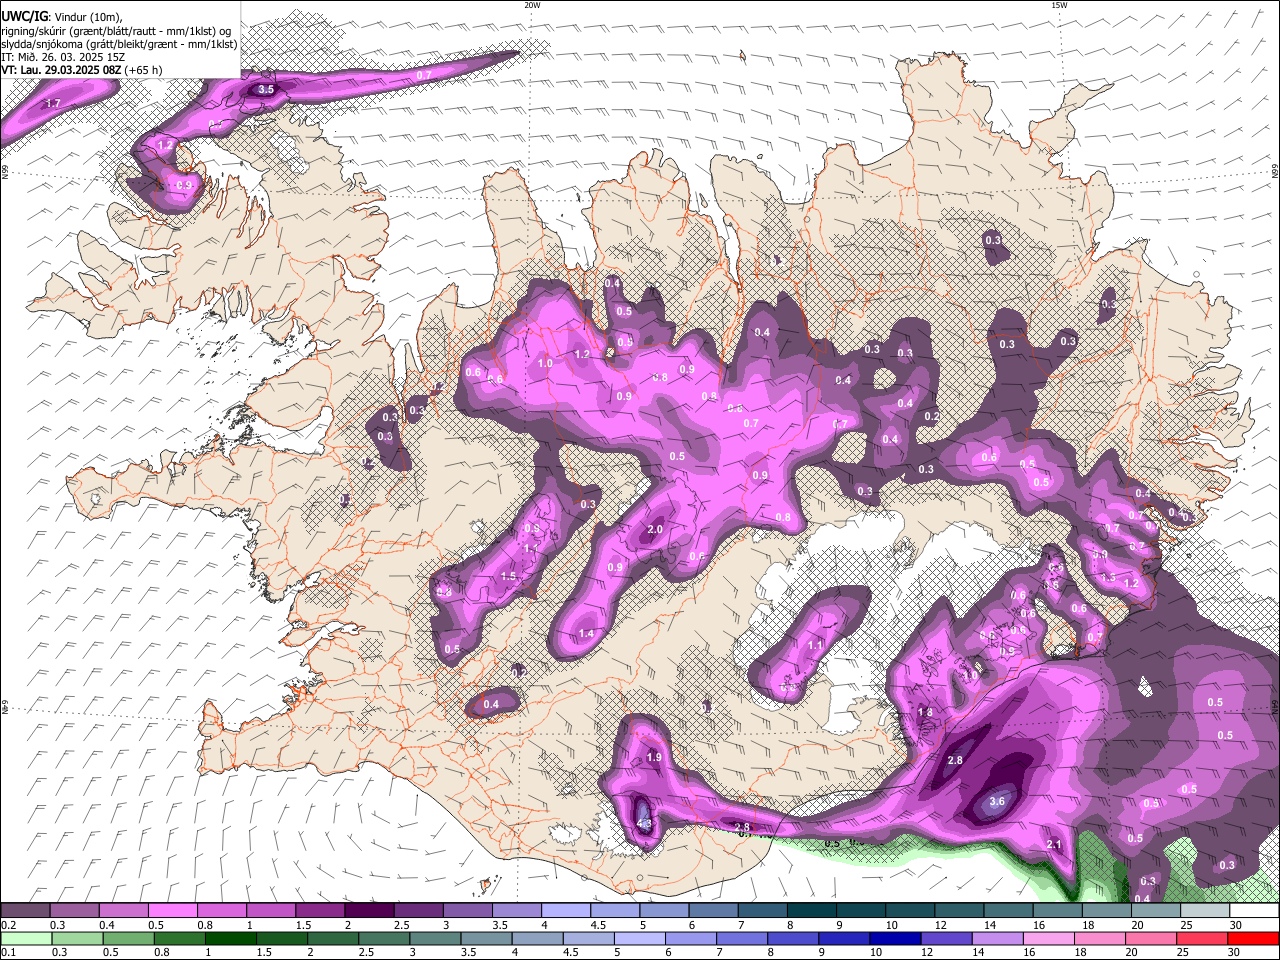Select the swatch labeled 4 in the lower legend row
Image resolution: width=1280 pixels, height=960 pixels.
tap(537, 939)
